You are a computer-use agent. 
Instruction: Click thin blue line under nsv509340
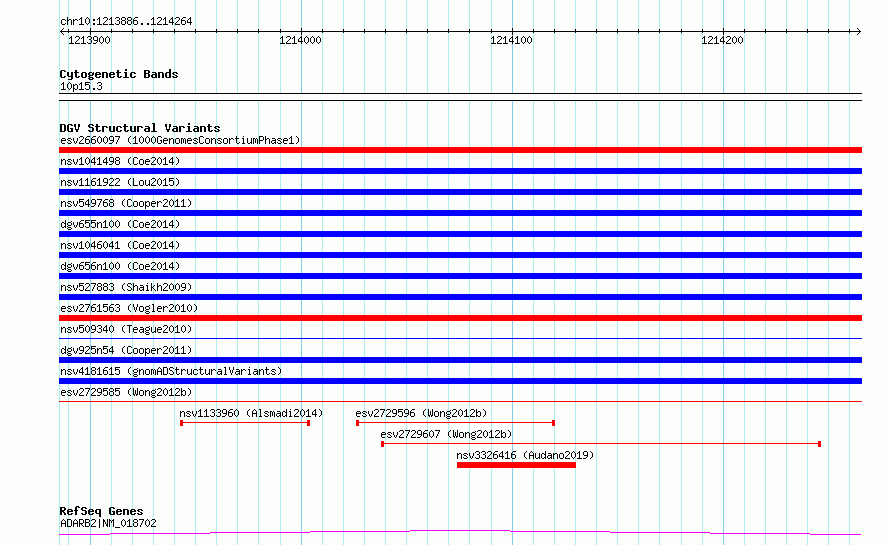[460, 339]
